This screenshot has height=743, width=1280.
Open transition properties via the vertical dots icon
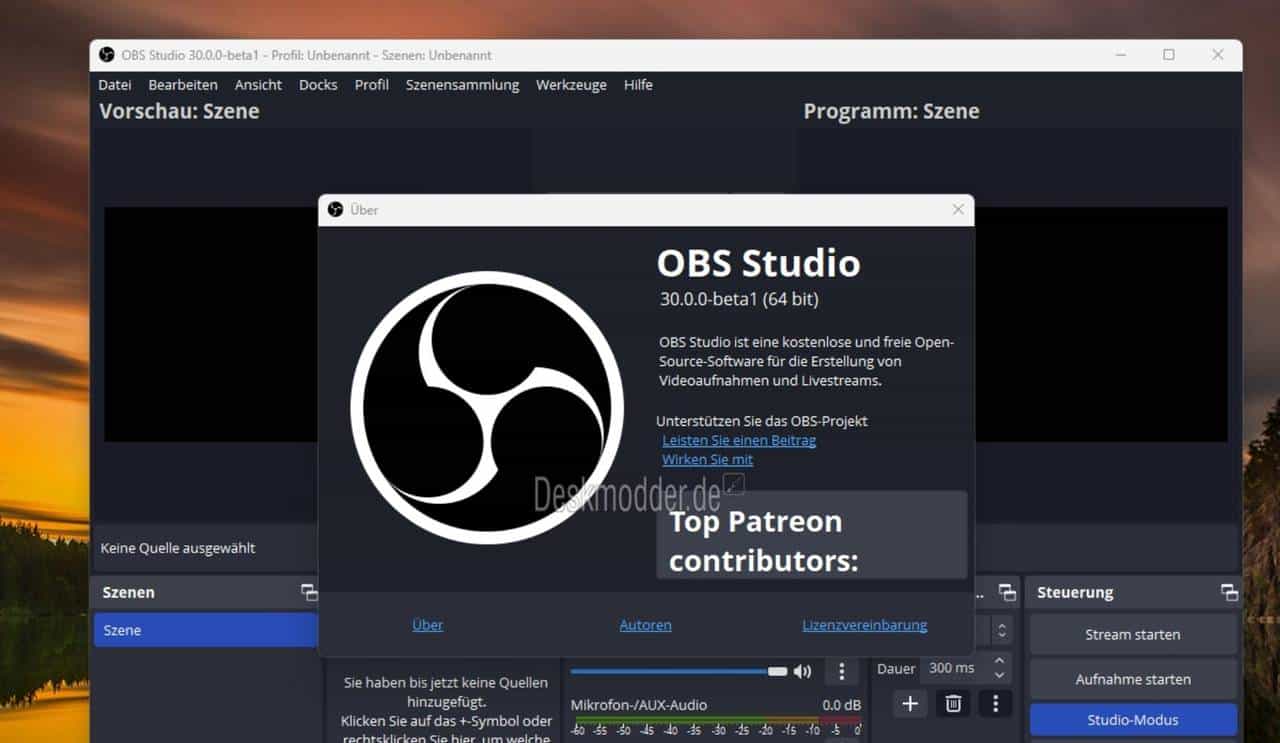click(x=995, y=703)
